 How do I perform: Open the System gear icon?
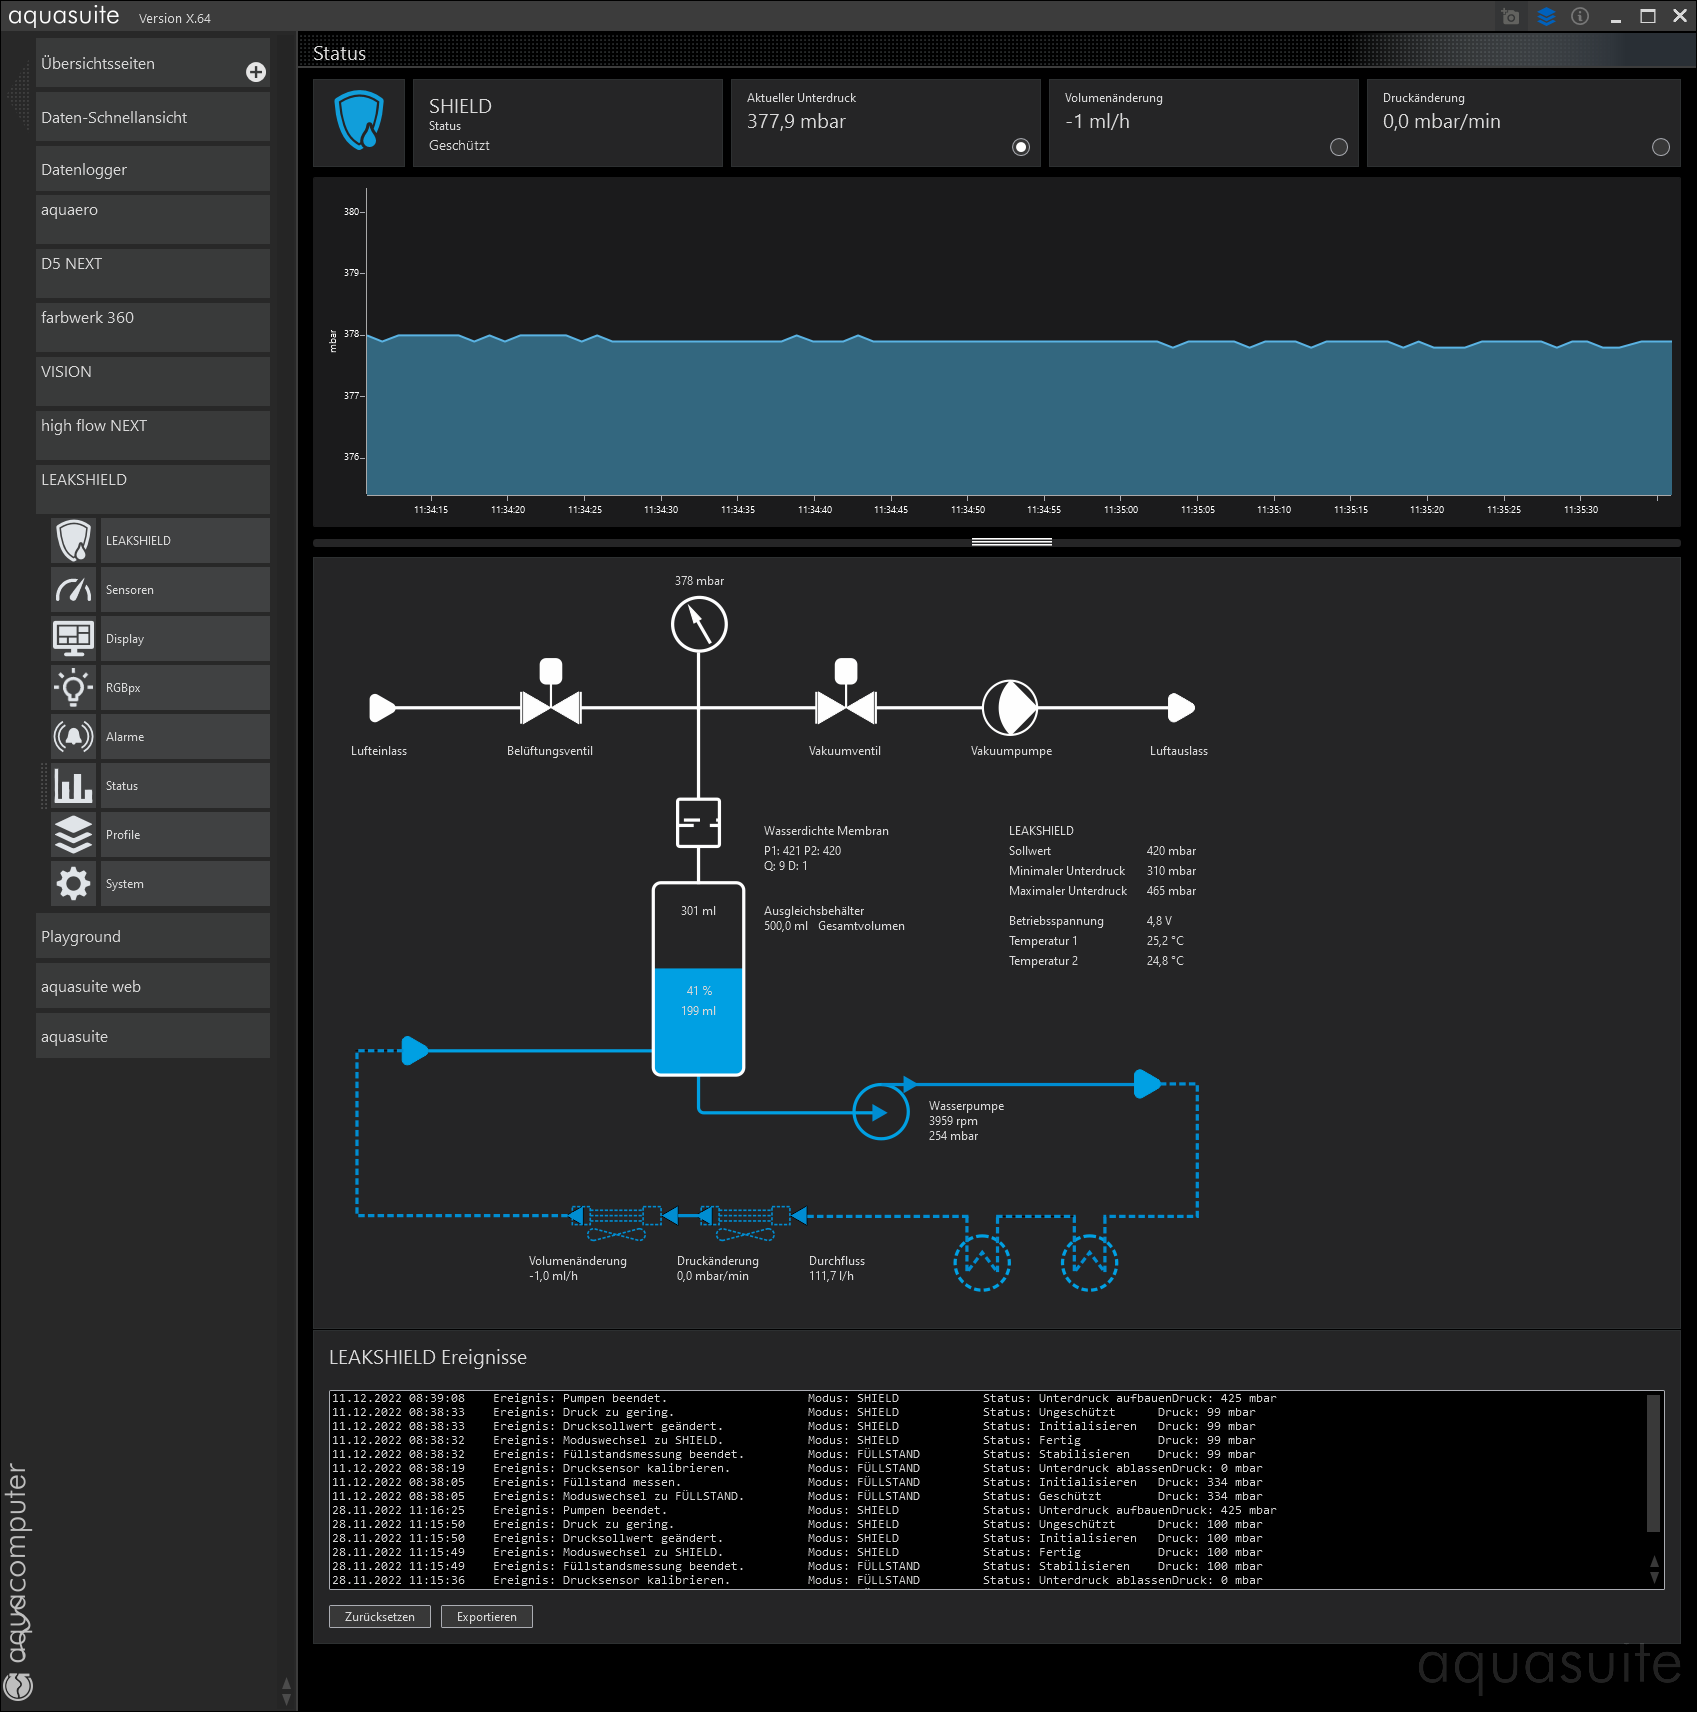[74, 884]
